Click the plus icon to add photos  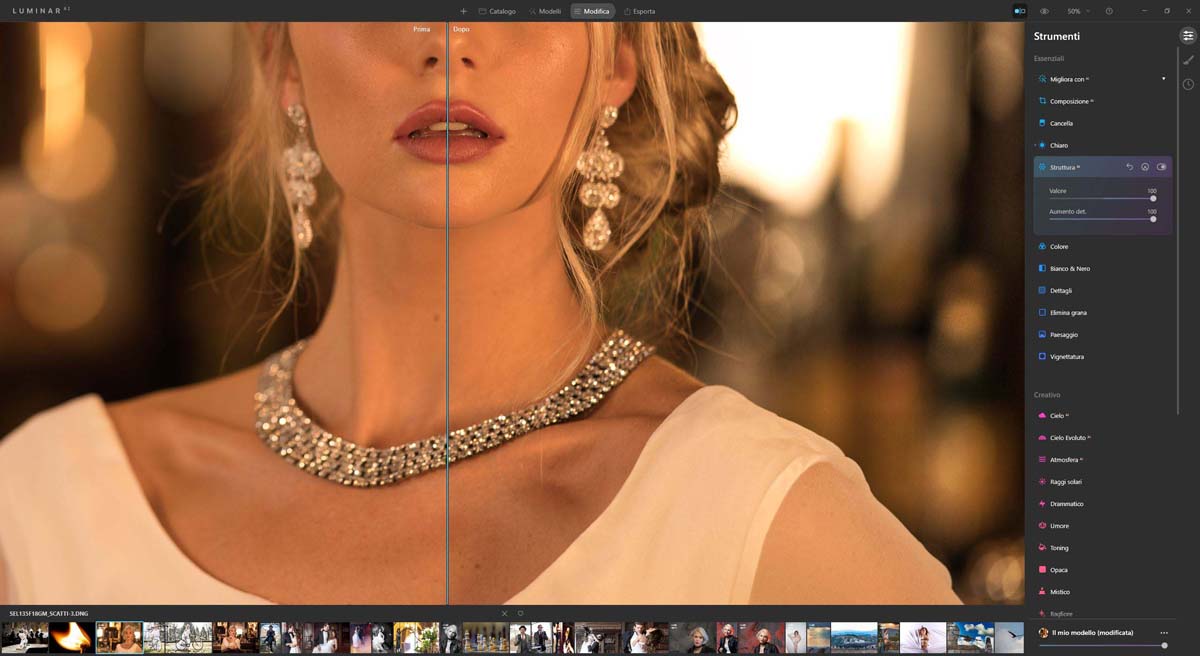[463, 11]
